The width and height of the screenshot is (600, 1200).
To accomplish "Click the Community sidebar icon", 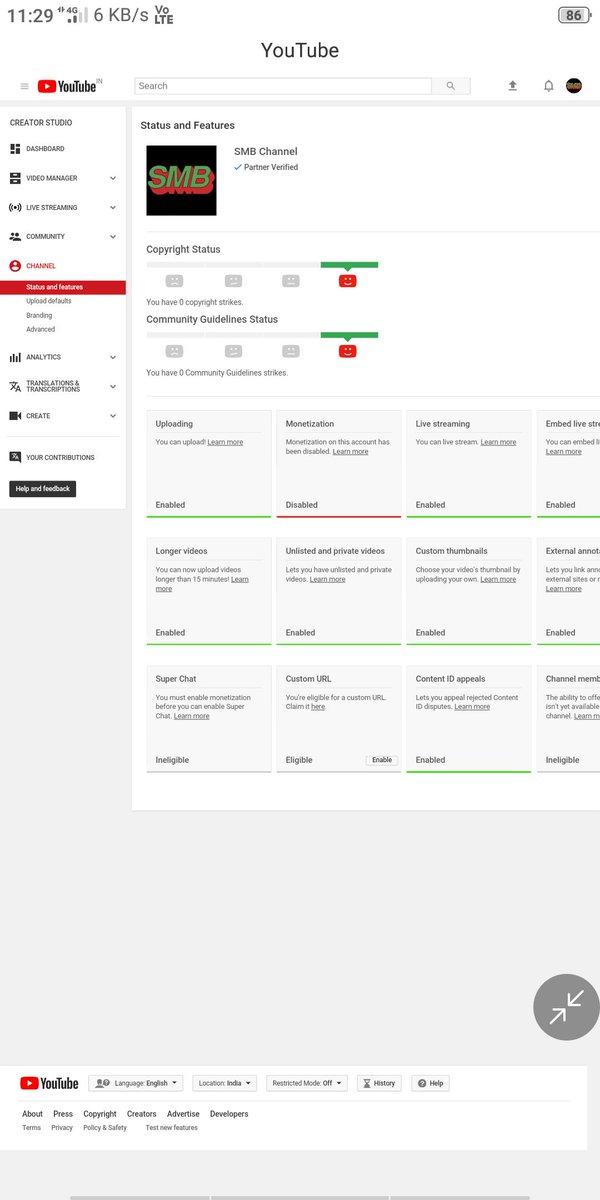I will click(15, 237).
